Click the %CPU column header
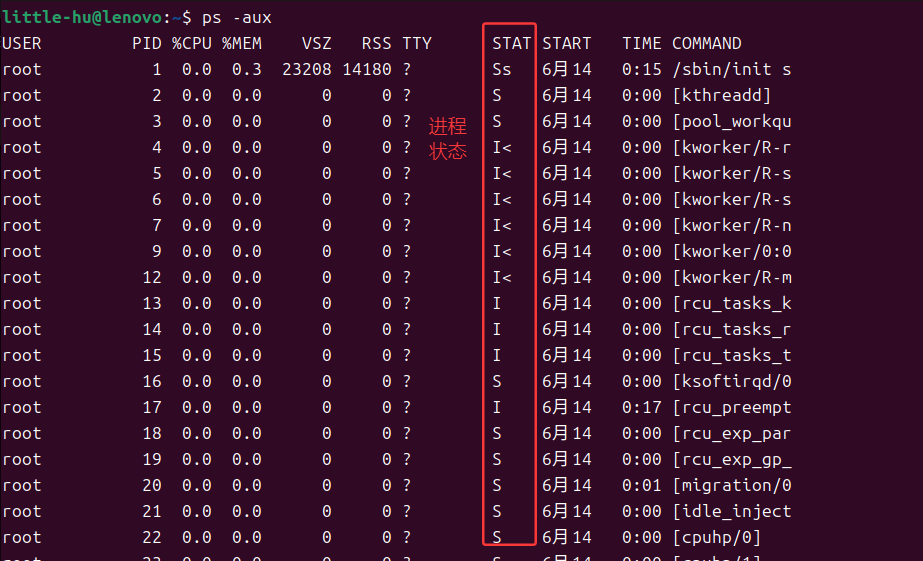The height and width of the screenshot is (561, 923). 192,44
